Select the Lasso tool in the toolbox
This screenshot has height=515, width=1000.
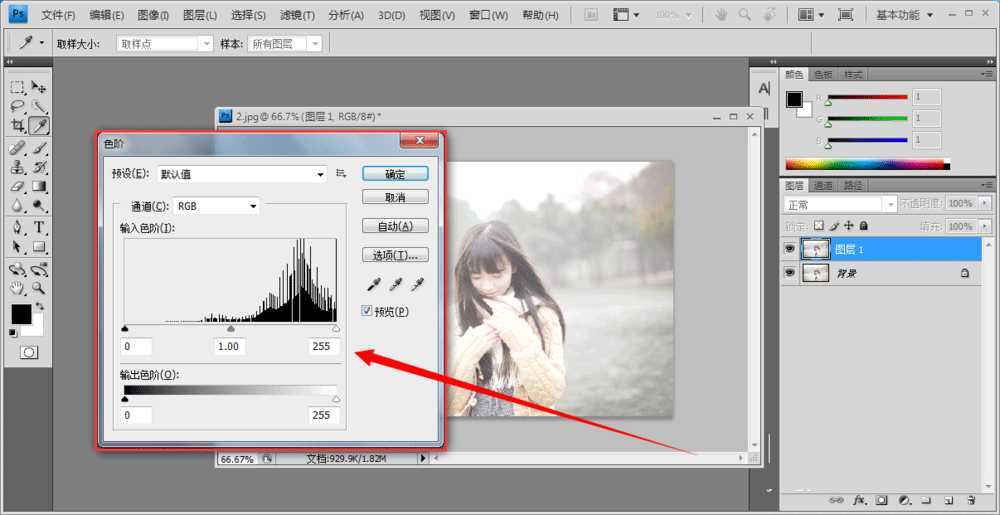(x=18, y=106)
